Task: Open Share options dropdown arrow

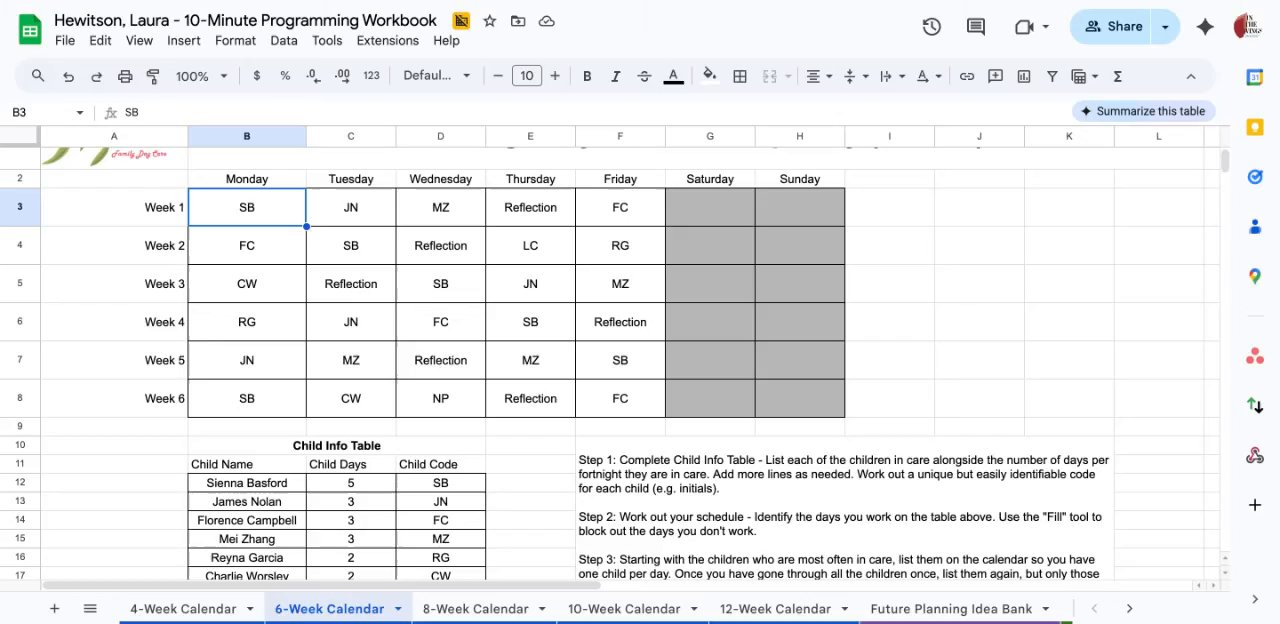Action: point(1165,27)
